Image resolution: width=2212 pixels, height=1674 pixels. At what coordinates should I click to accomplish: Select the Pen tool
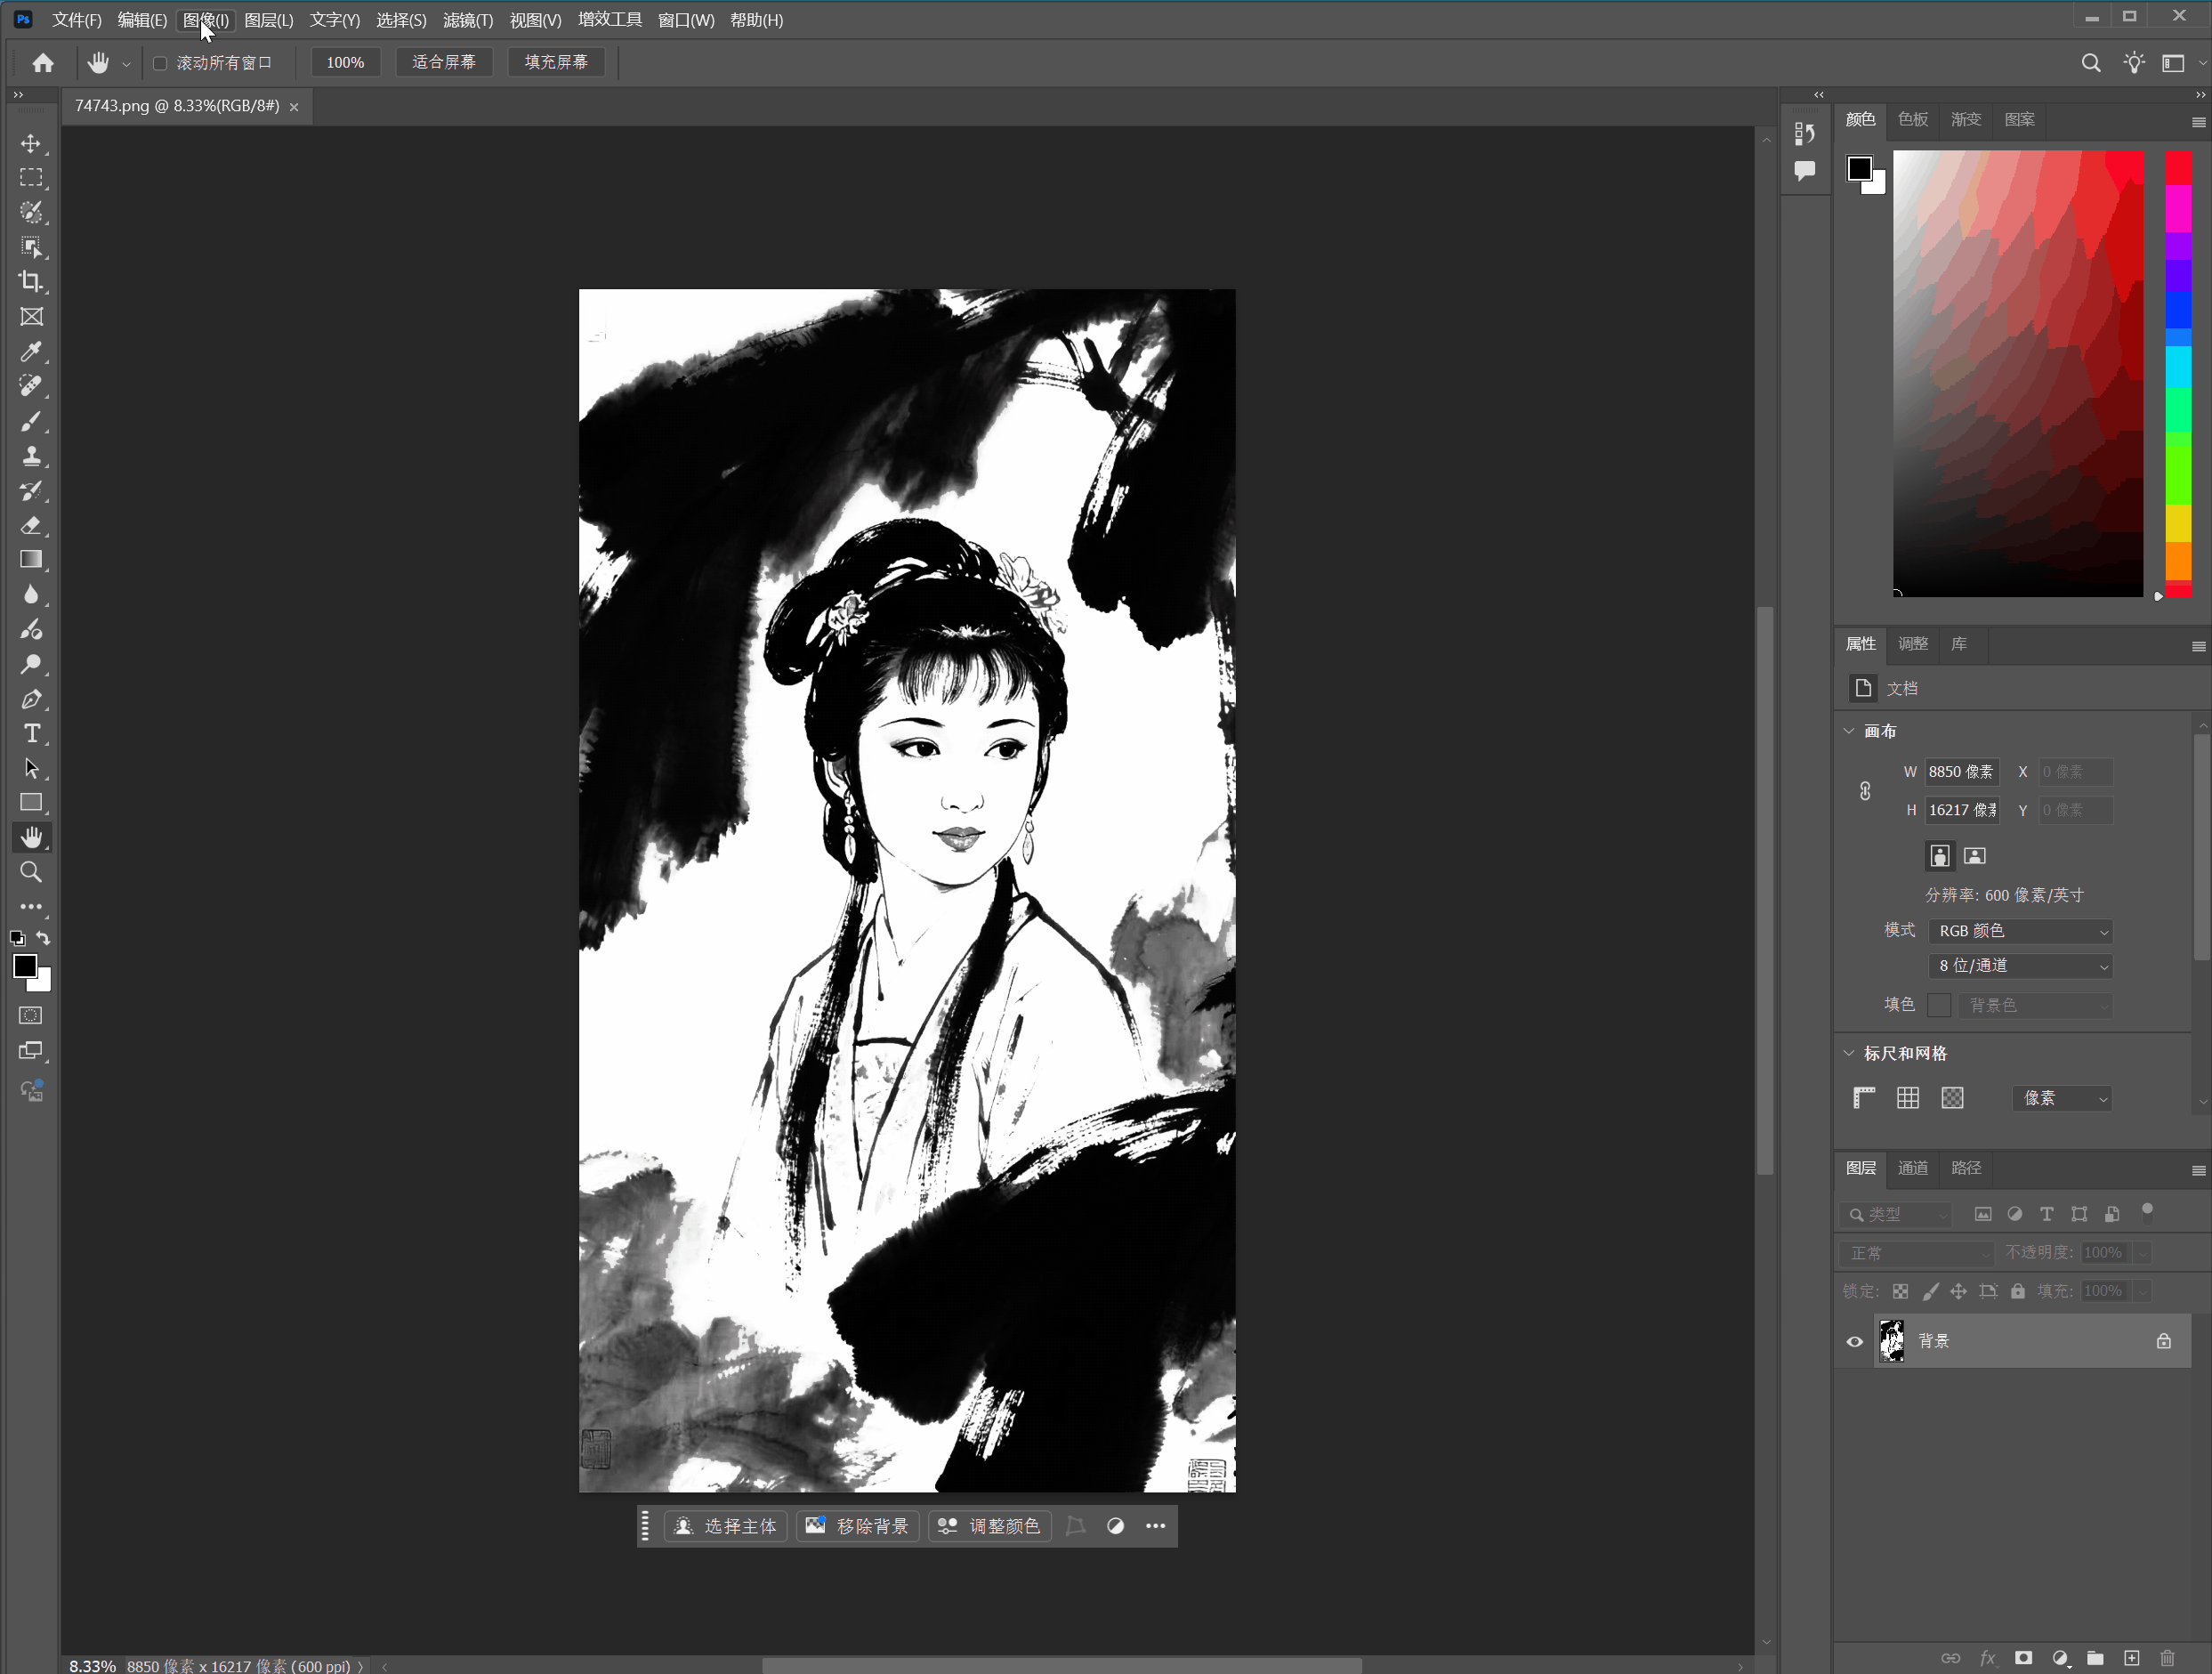[31, 699]
